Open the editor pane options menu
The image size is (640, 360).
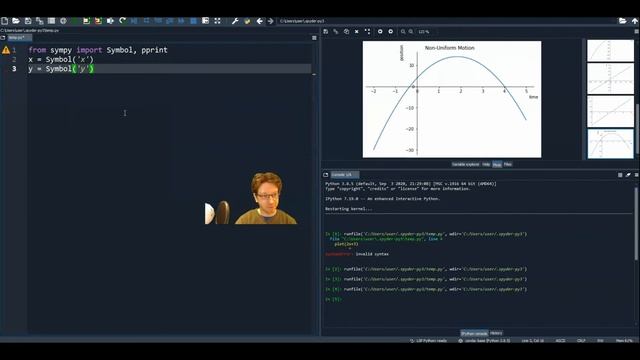(x=314, y=38)
